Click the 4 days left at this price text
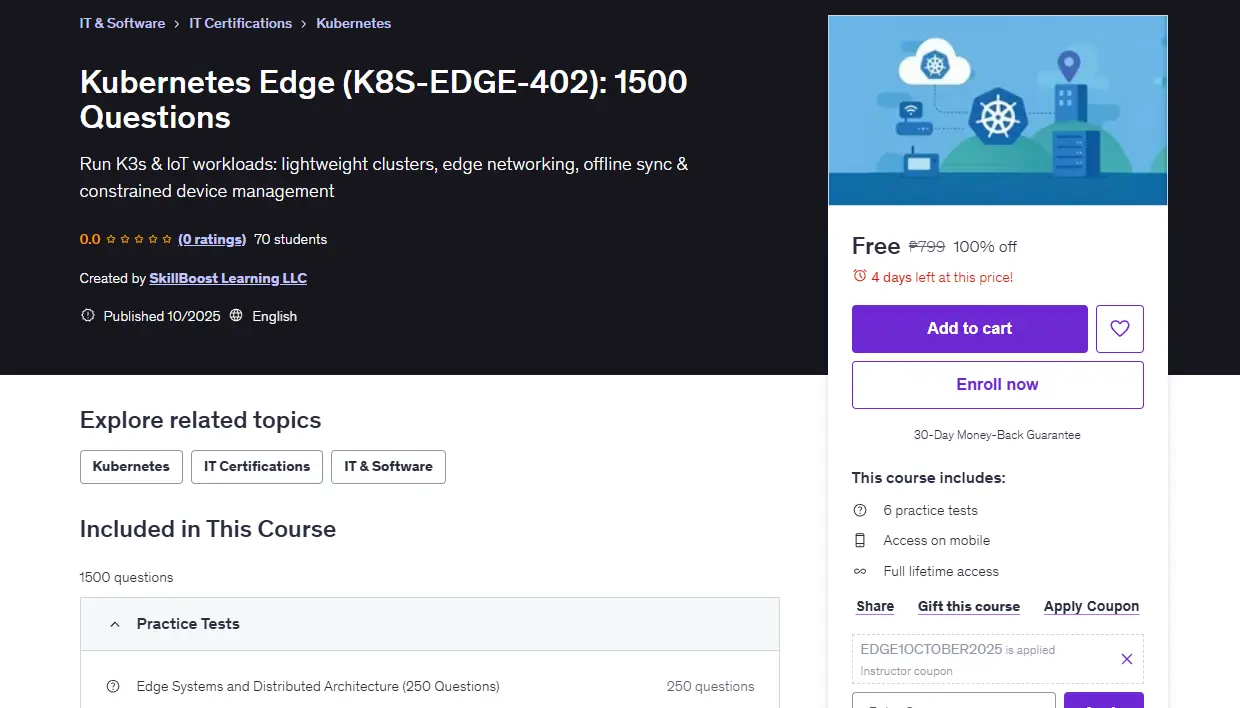Image resolution: width=1240 pixels, height=708 pixels. [x=942, y=277]
